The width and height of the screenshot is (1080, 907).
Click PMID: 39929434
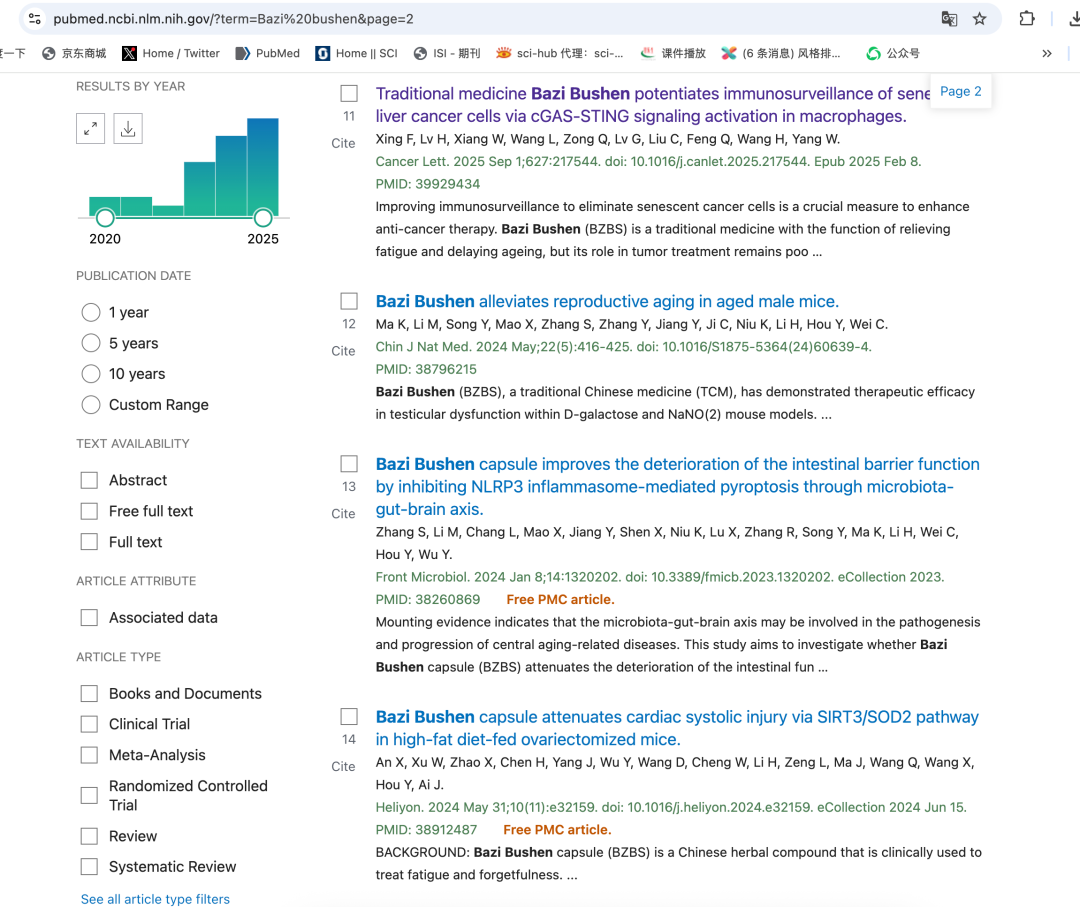(x=428, y=185)
